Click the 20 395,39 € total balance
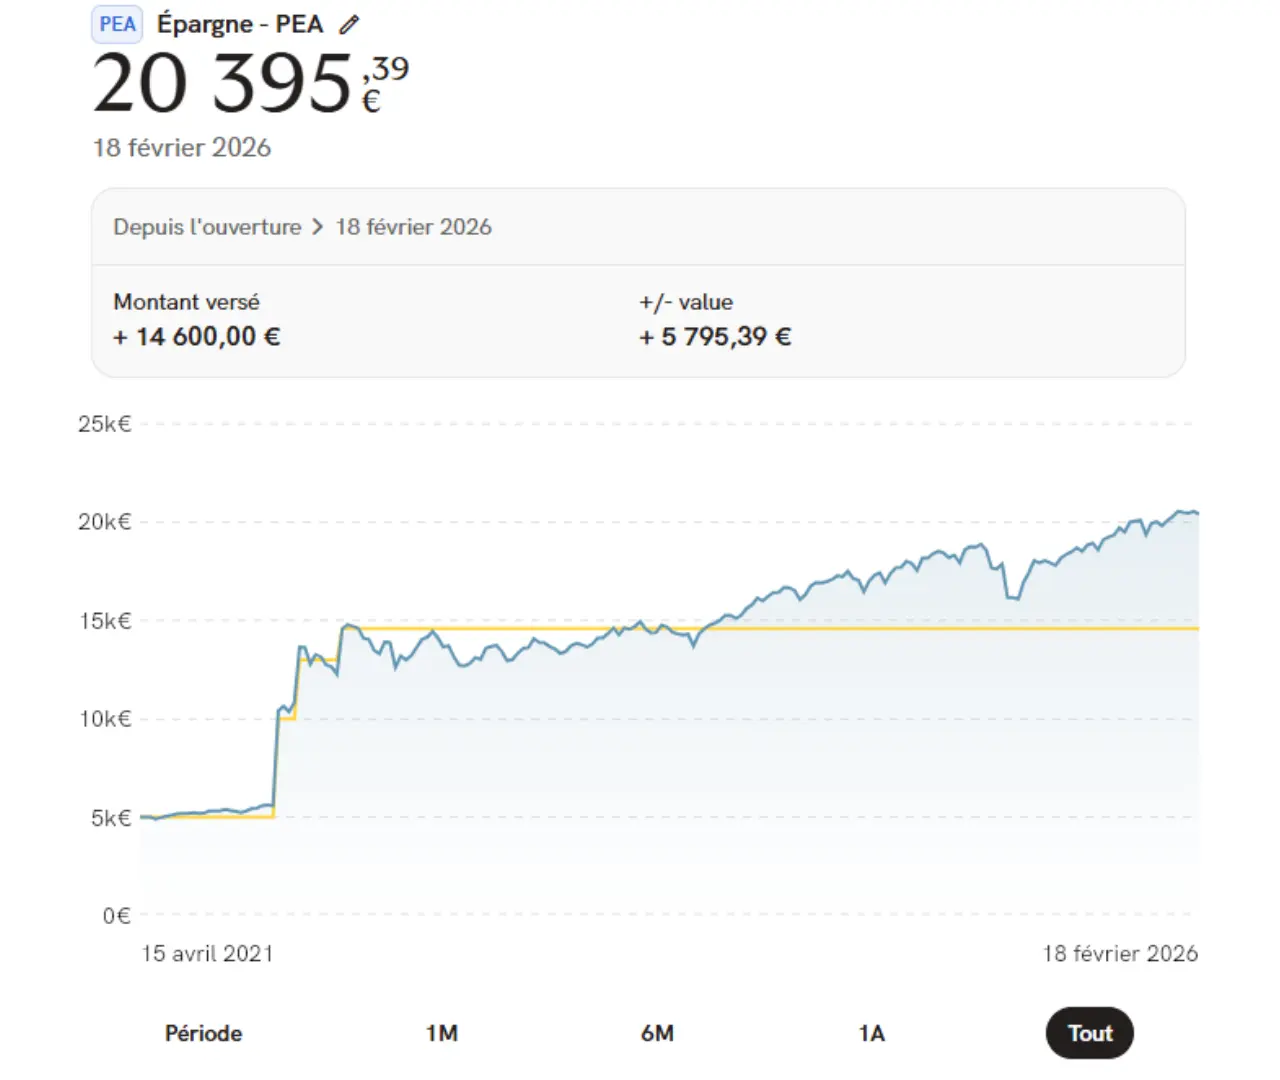Screen dimensions: 1280x1080 [x=250, y=84]
